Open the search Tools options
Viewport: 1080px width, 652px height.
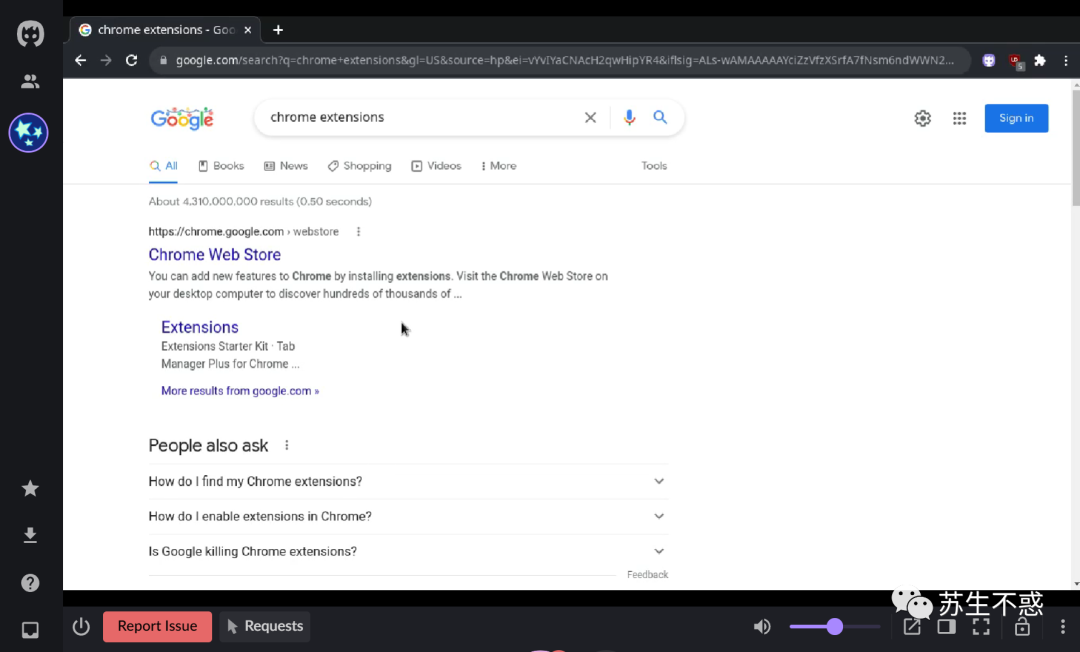coord(654,166)
